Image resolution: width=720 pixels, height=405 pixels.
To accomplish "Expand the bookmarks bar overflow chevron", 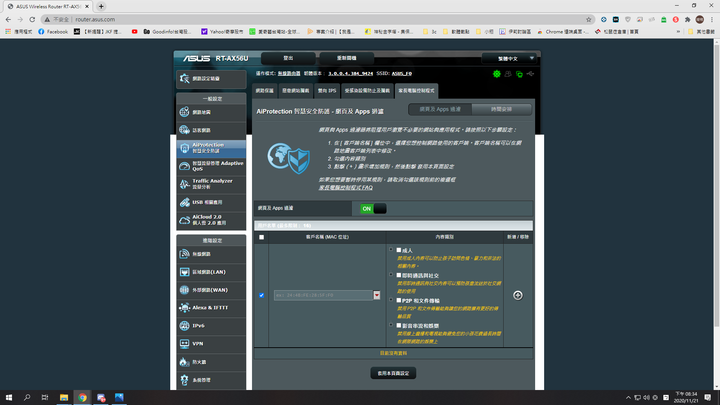I will coord(678,32).
